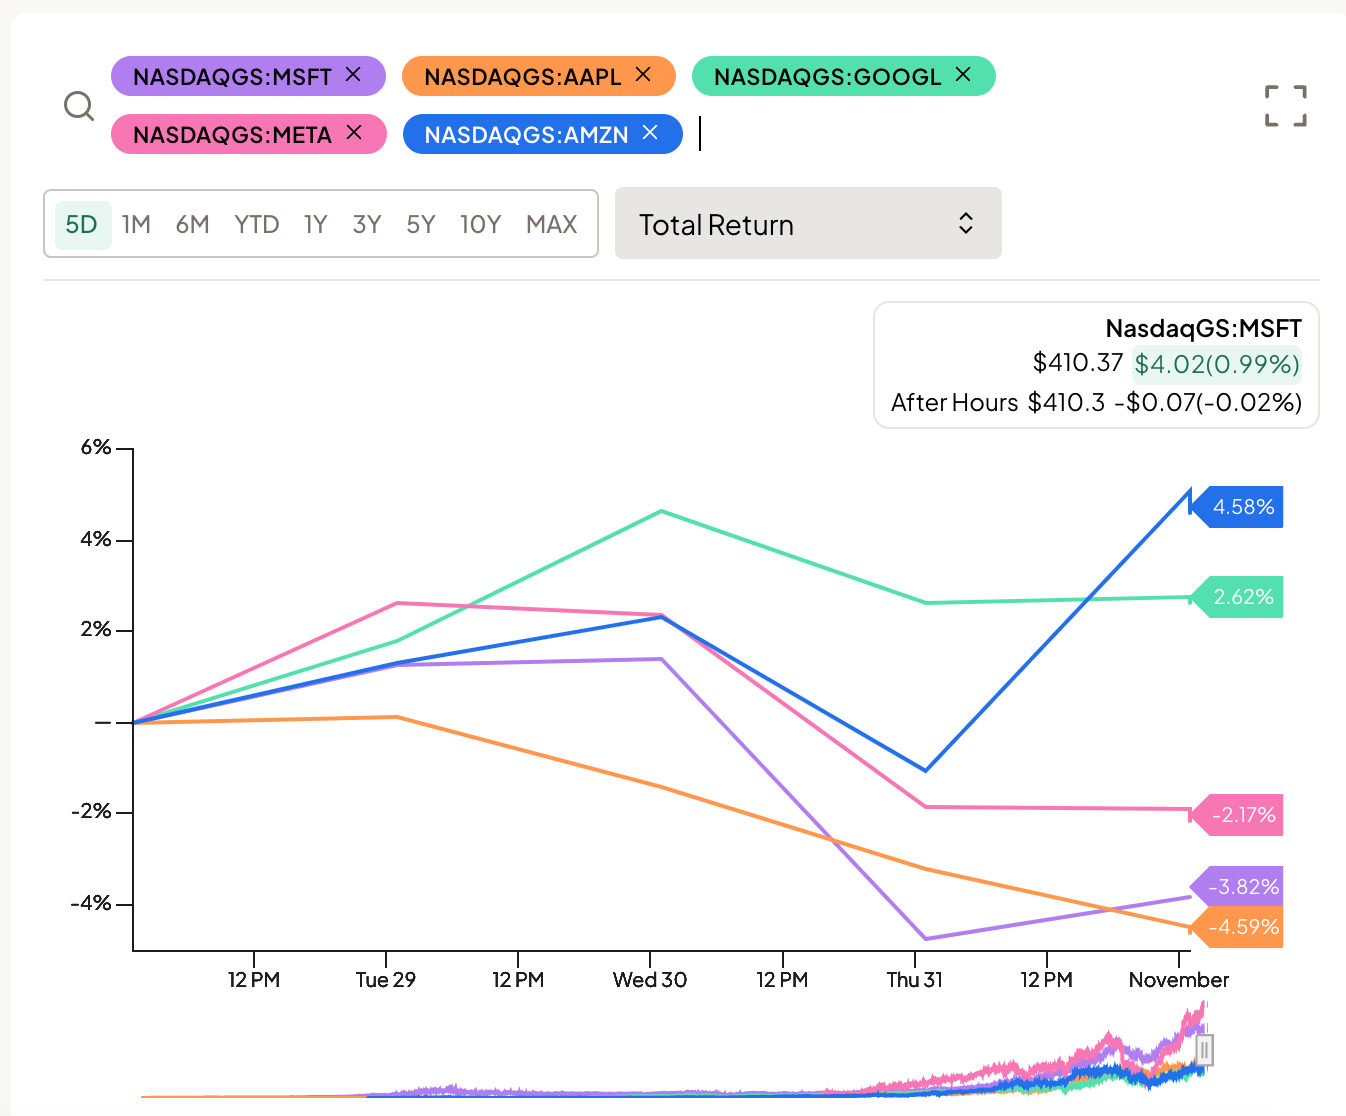Remove the NASDAQGS:META ticker chip

tap(354, 133)
